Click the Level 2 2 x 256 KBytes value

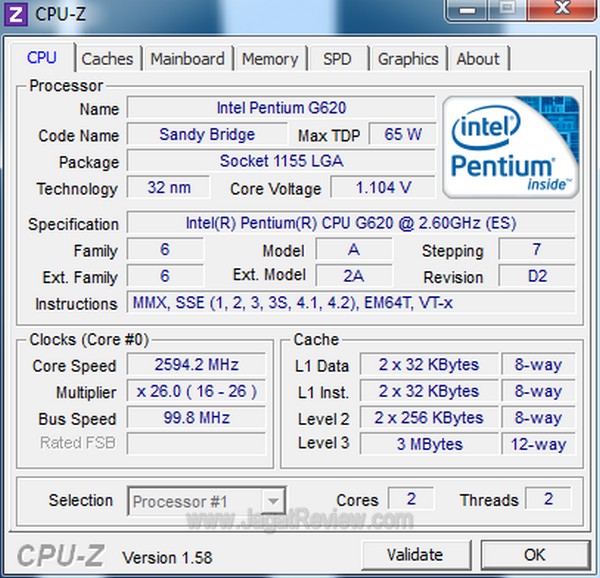429,417
